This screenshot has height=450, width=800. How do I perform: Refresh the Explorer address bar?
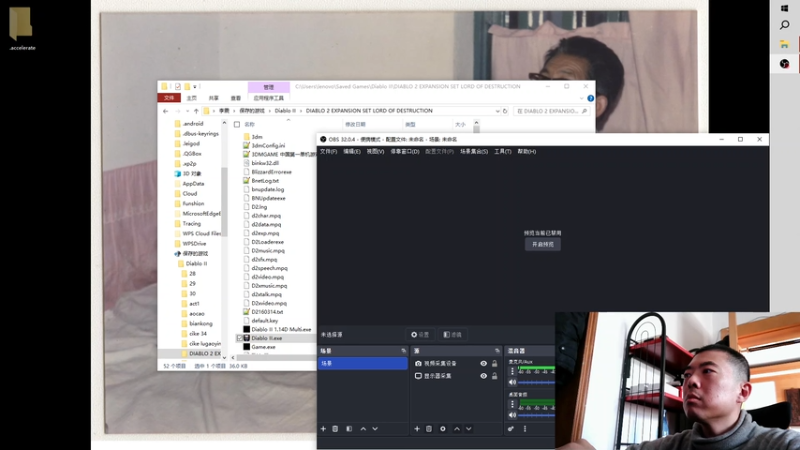(x=505, y=111)
